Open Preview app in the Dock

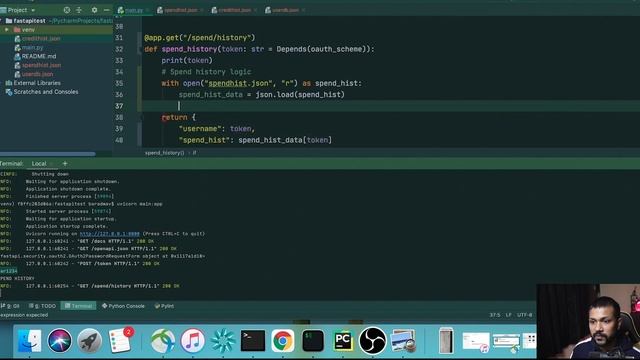pos(403,340)
